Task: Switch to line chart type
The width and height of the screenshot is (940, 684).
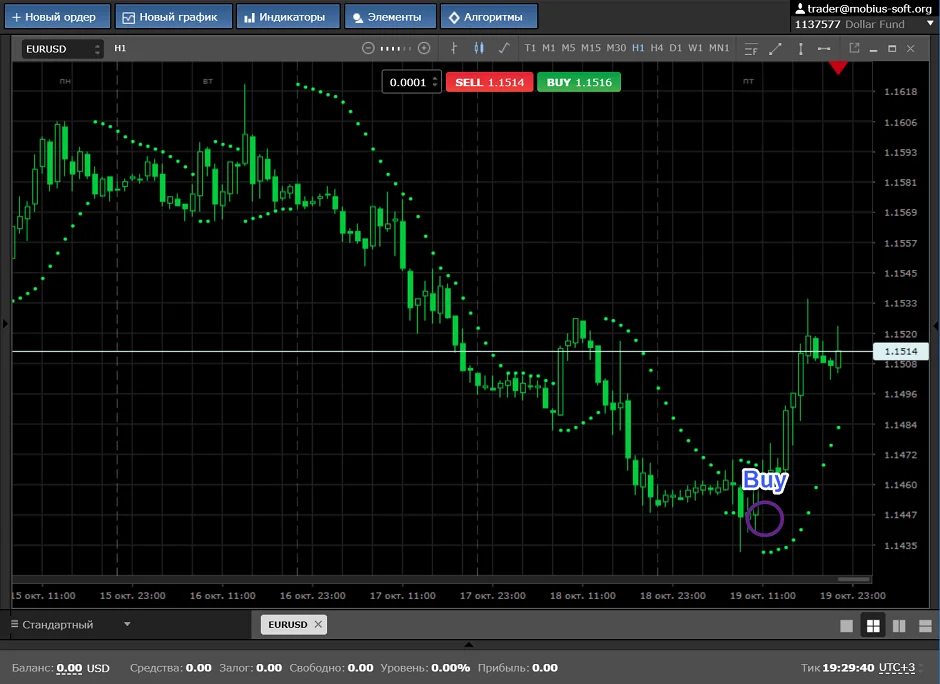Action: coord(504,48)
